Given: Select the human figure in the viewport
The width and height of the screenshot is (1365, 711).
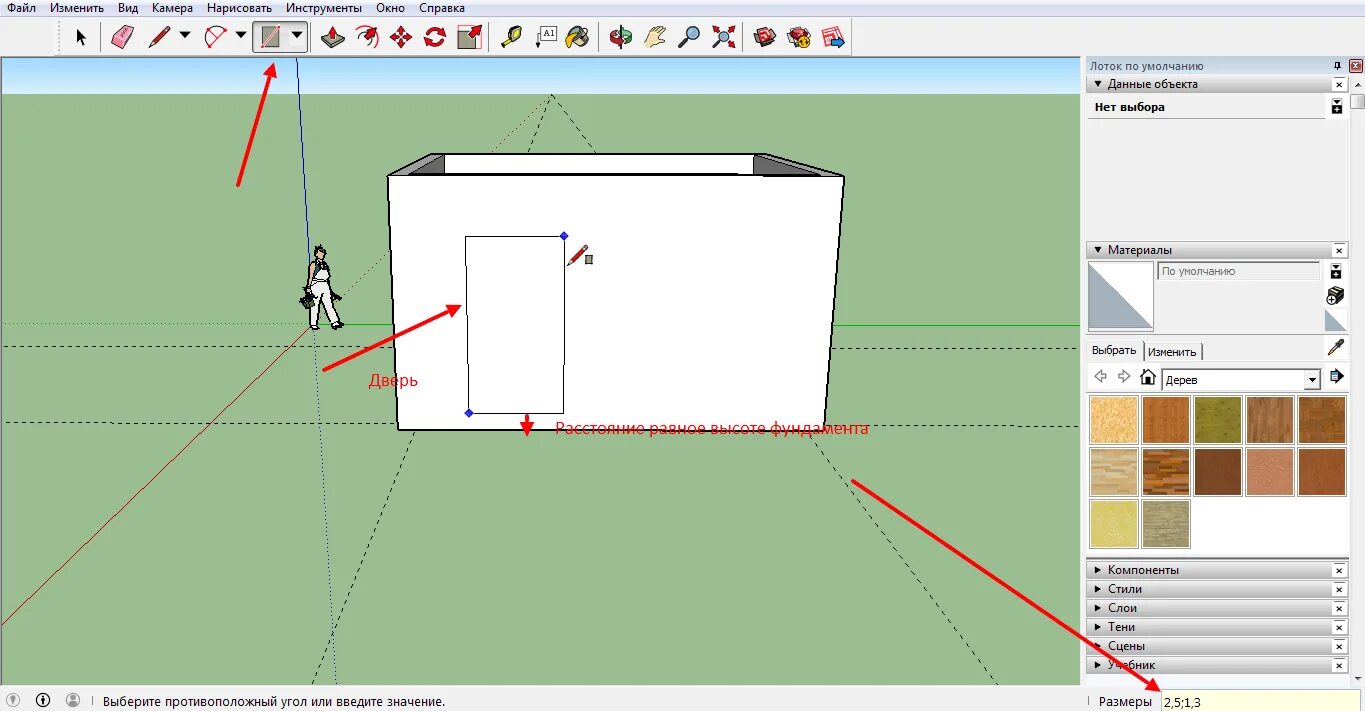Looking at the screenshot, I should click(x=321, y=287).
